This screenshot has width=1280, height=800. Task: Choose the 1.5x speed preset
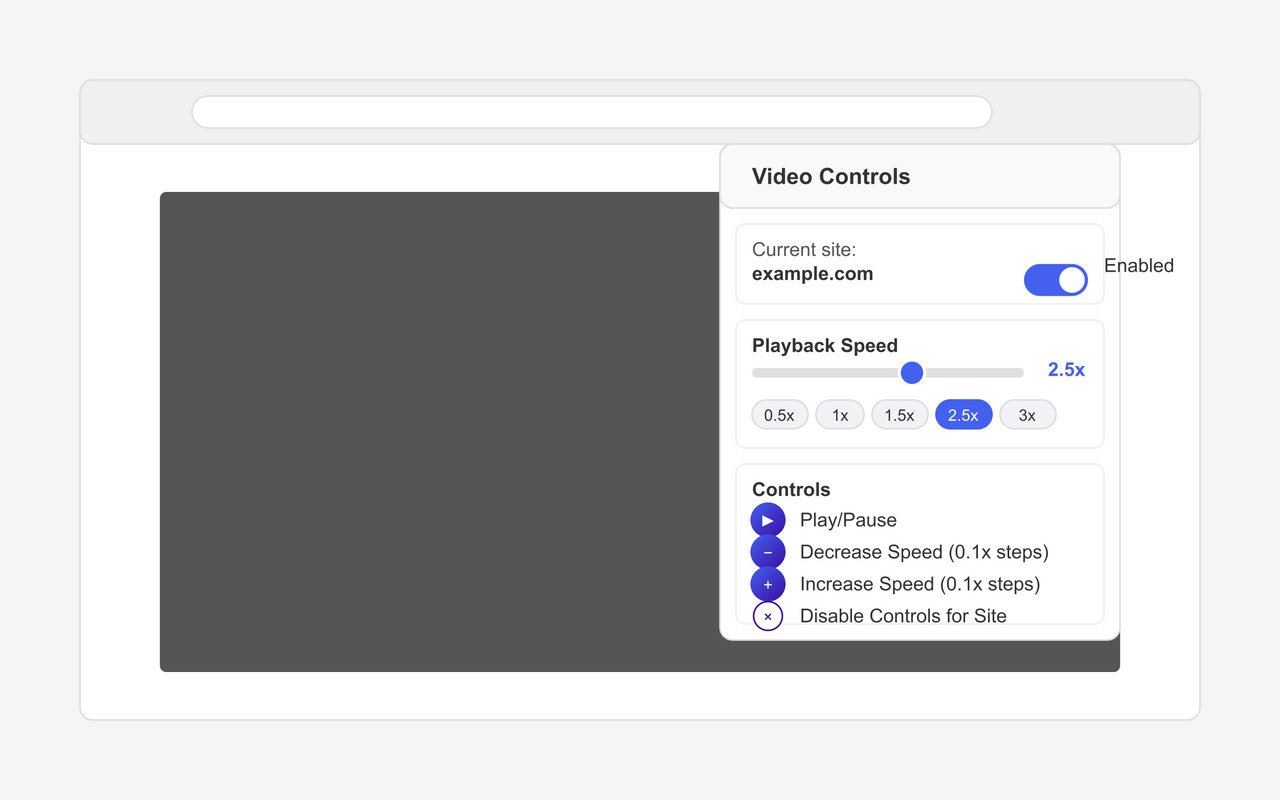tap(899, 415)
